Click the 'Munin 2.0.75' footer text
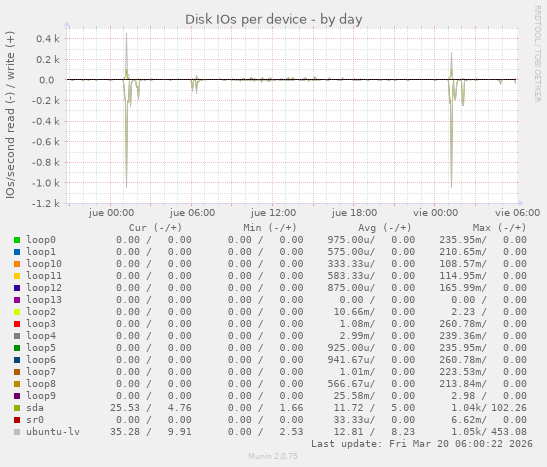This screenshot has height=467, width=547. (273, 456)
